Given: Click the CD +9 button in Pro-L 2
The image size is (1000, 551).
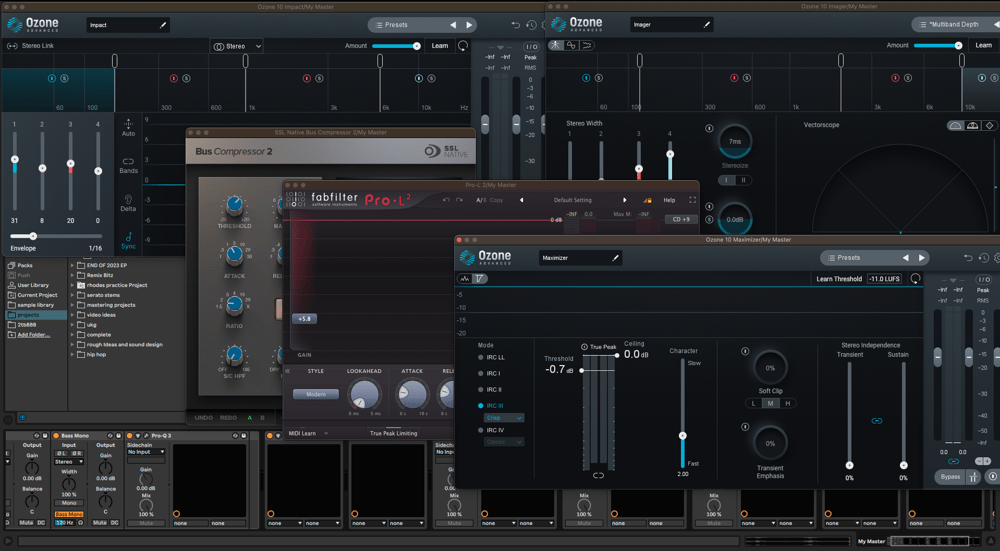Looking at the screenshot, I should (681, 219).
